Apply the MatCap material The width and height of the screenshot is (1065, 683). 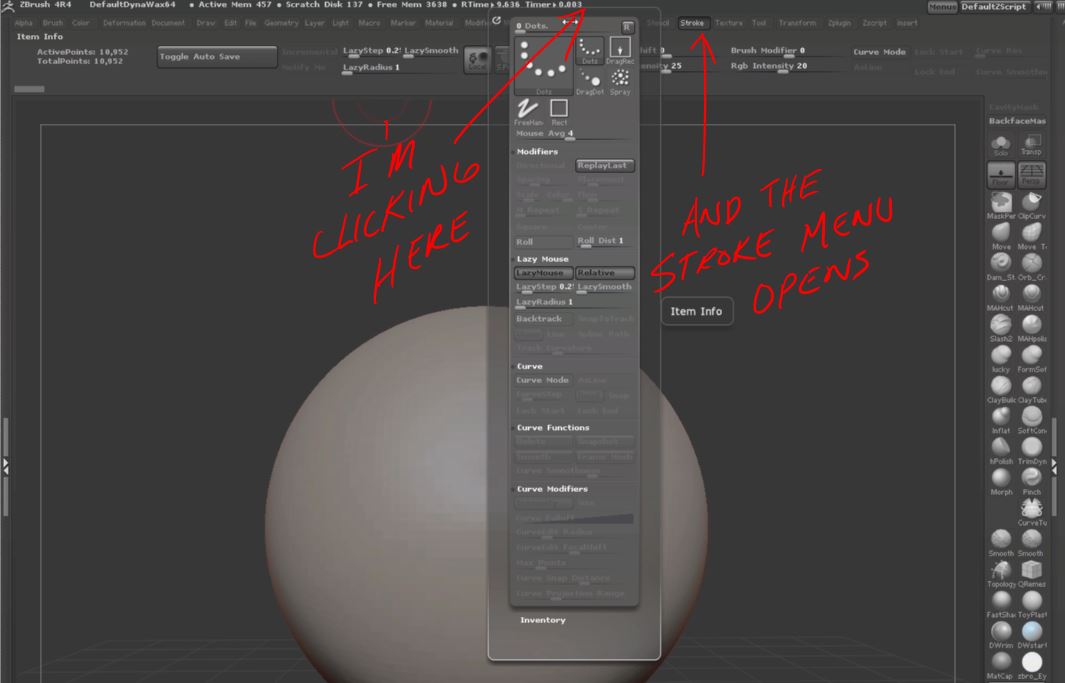coord(1001,665)
